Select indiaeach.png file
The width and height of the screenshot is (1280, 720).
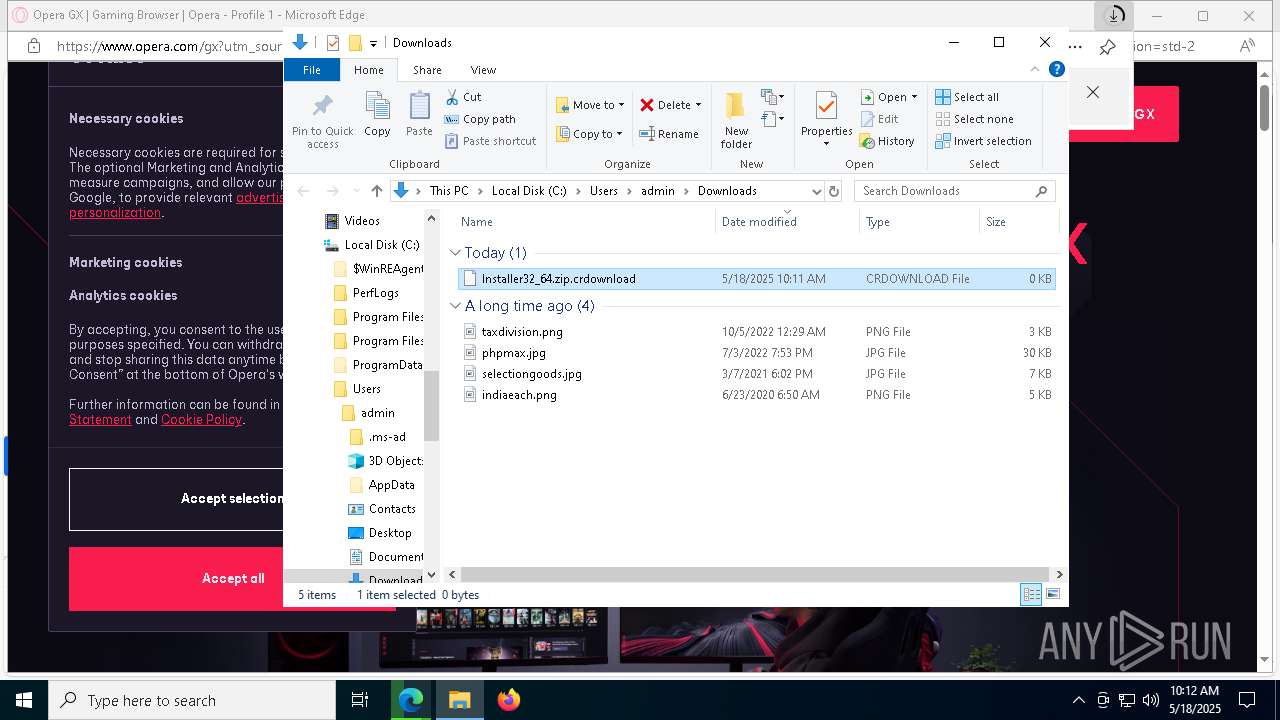click(756, 395)
